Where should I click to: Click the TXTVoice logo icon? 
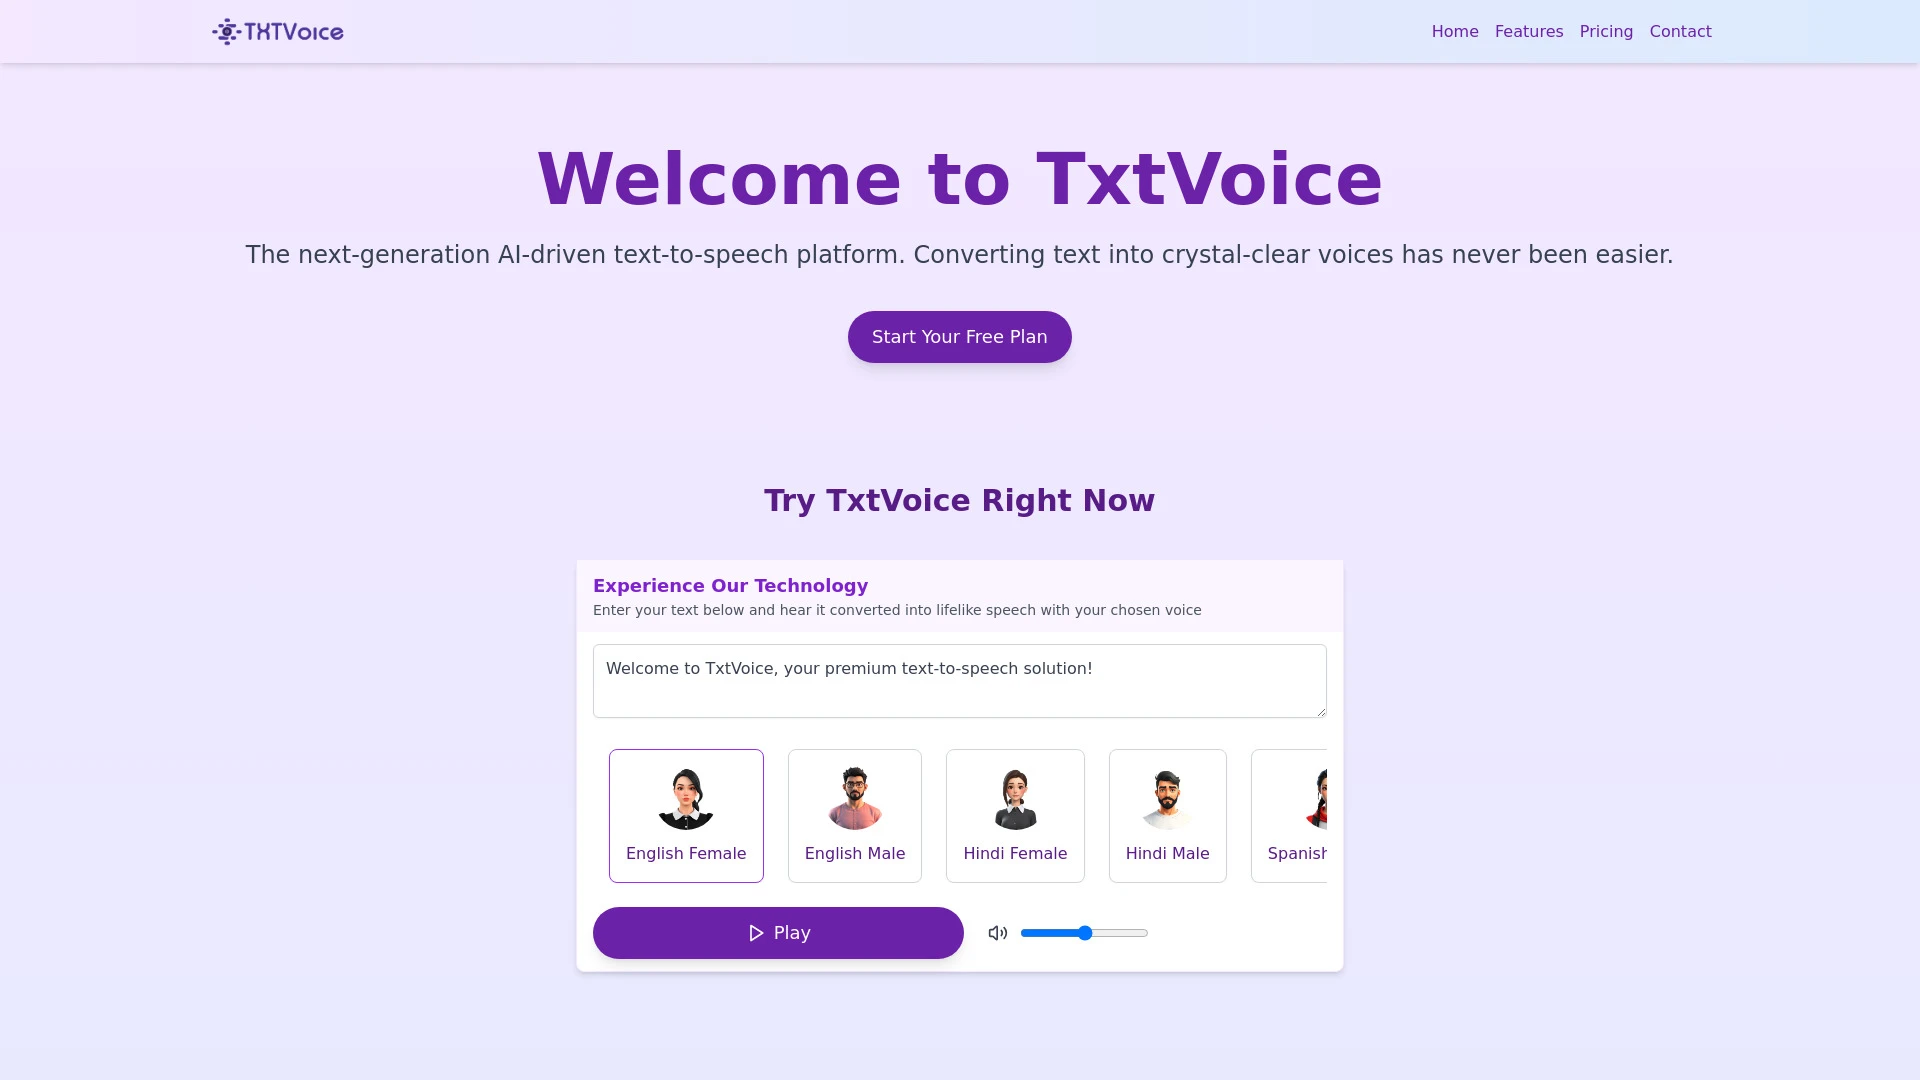point(224,32)
